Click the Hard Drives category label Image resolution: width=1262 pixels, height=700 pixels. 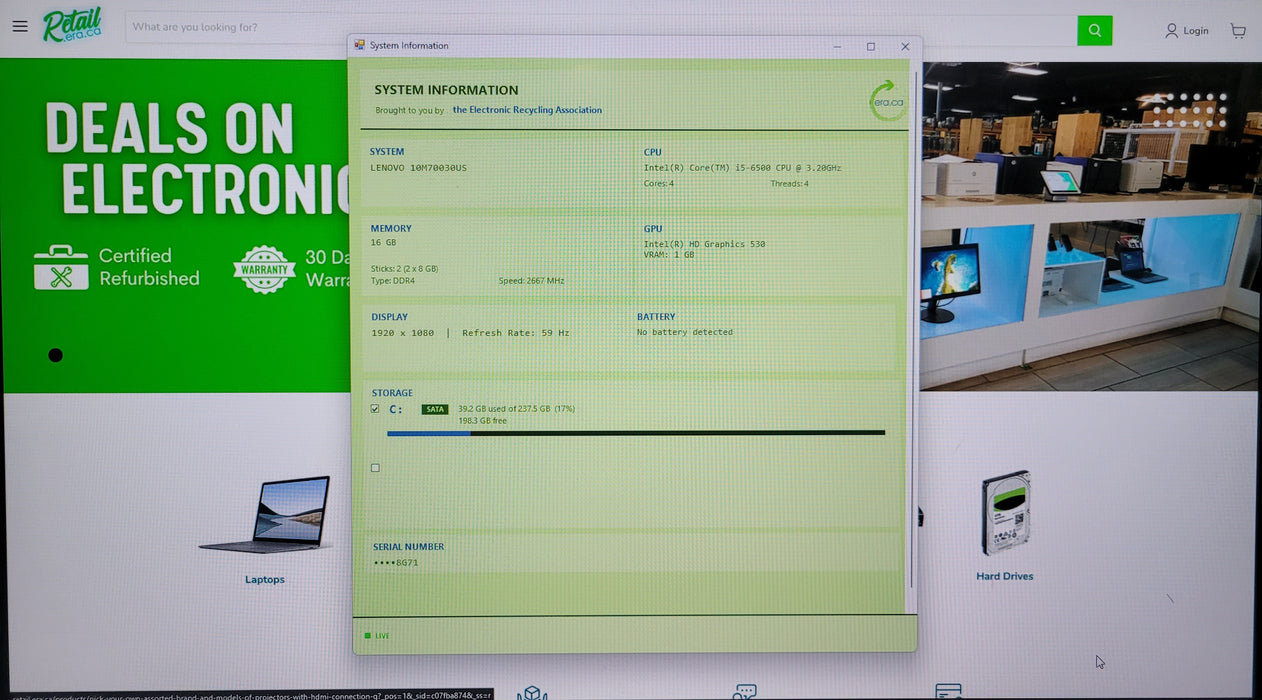coord(1005,576)
